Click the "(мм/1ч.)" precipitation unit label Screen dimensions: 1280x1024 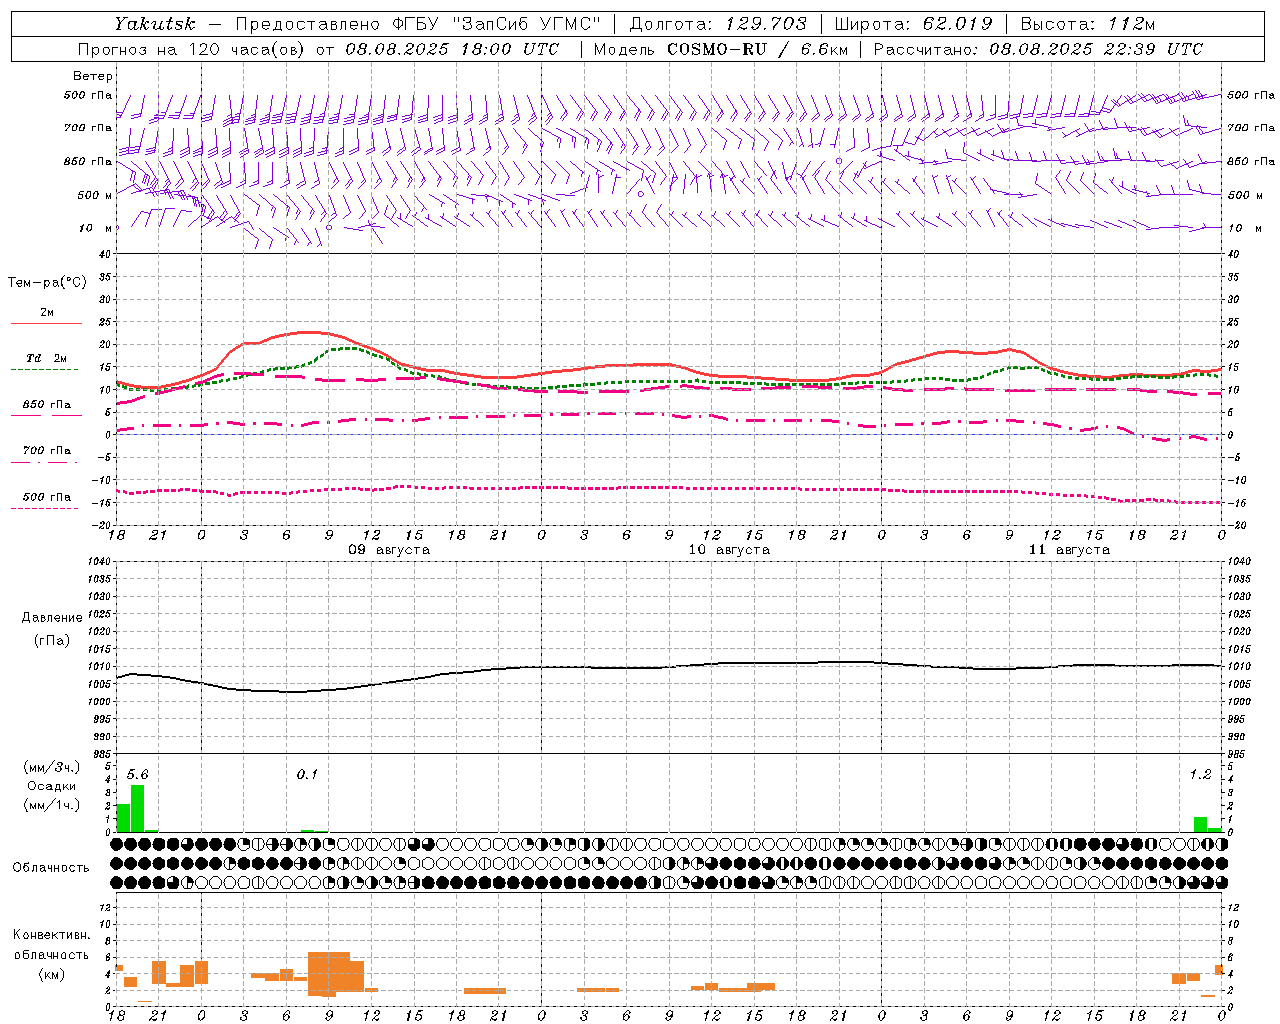[52, 805]
